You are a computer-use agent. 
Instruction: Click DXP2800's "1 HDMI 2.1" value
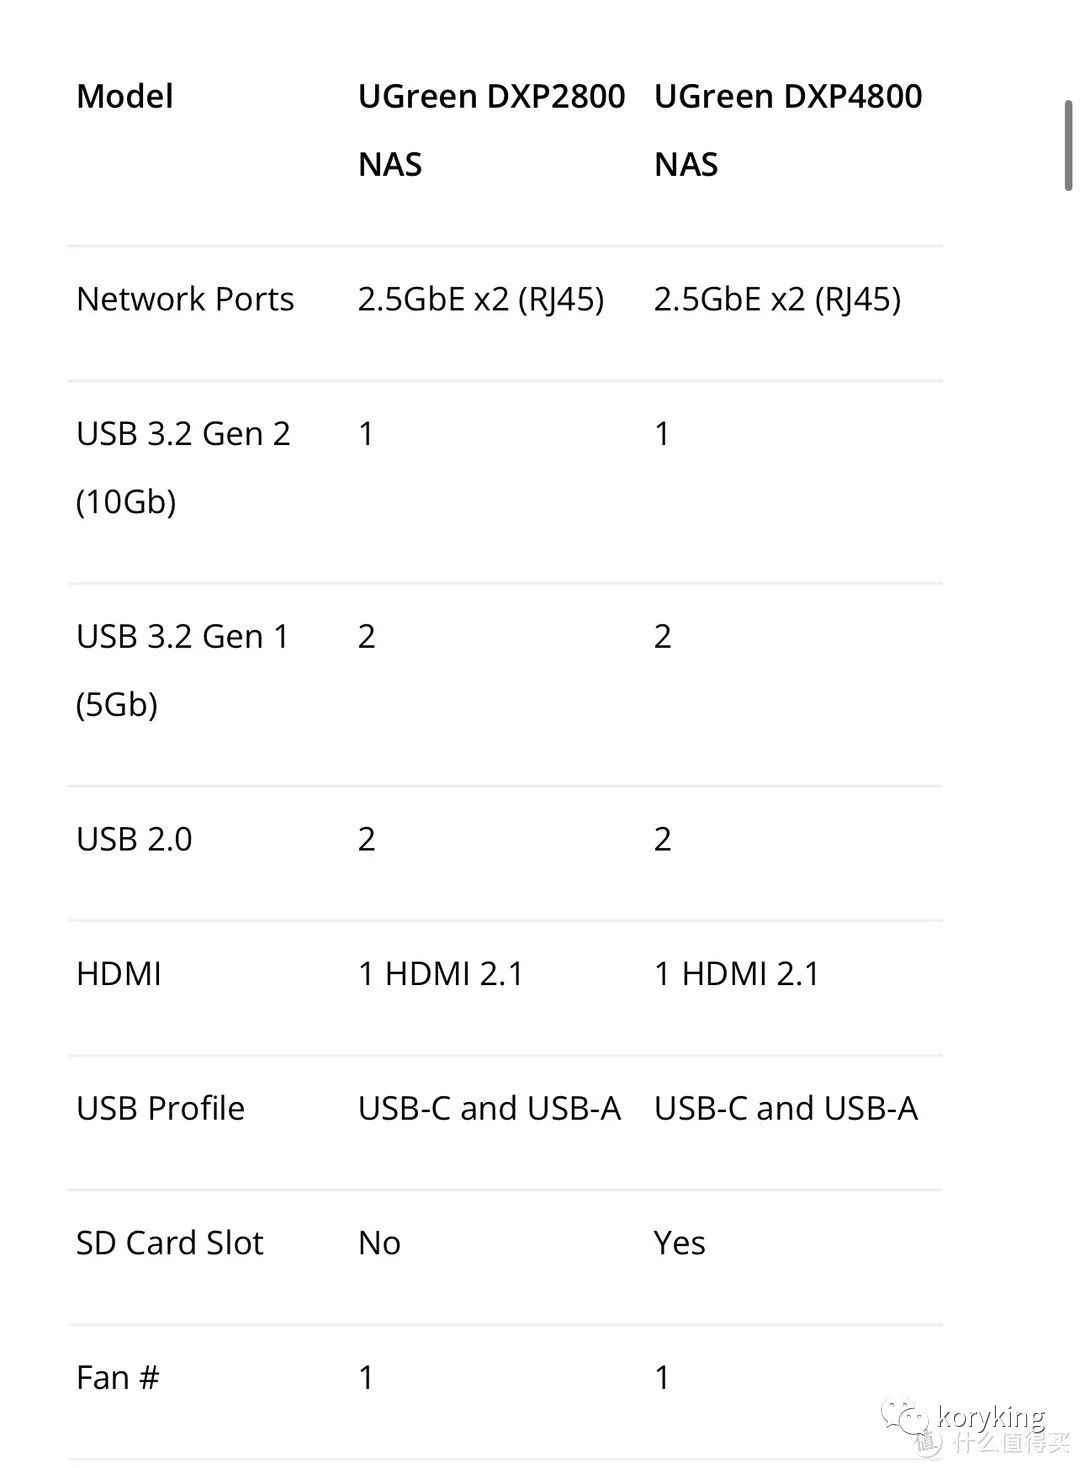(440, 974)
